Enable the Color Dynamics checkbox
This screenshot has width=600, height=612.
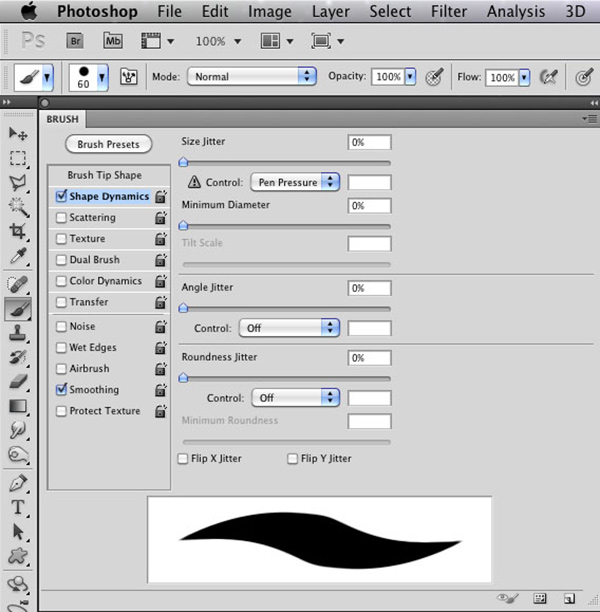pyautogui.click(x=61, y=281)
